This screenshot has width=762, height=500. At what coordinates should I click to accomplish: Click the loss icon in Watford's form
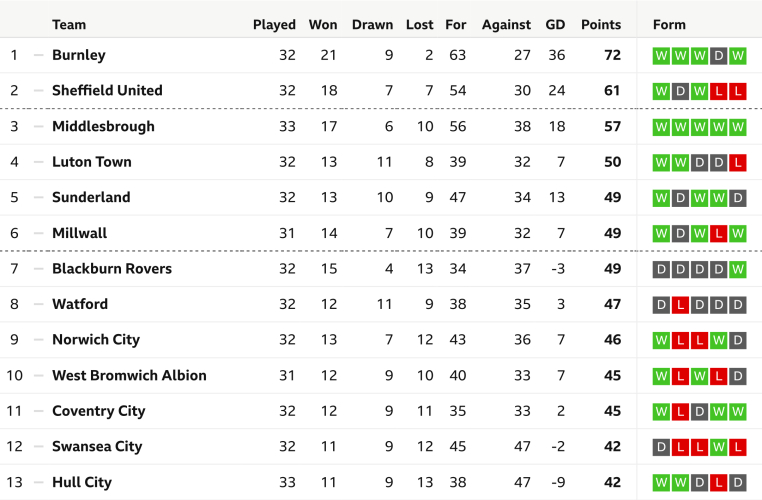(680, 304)
